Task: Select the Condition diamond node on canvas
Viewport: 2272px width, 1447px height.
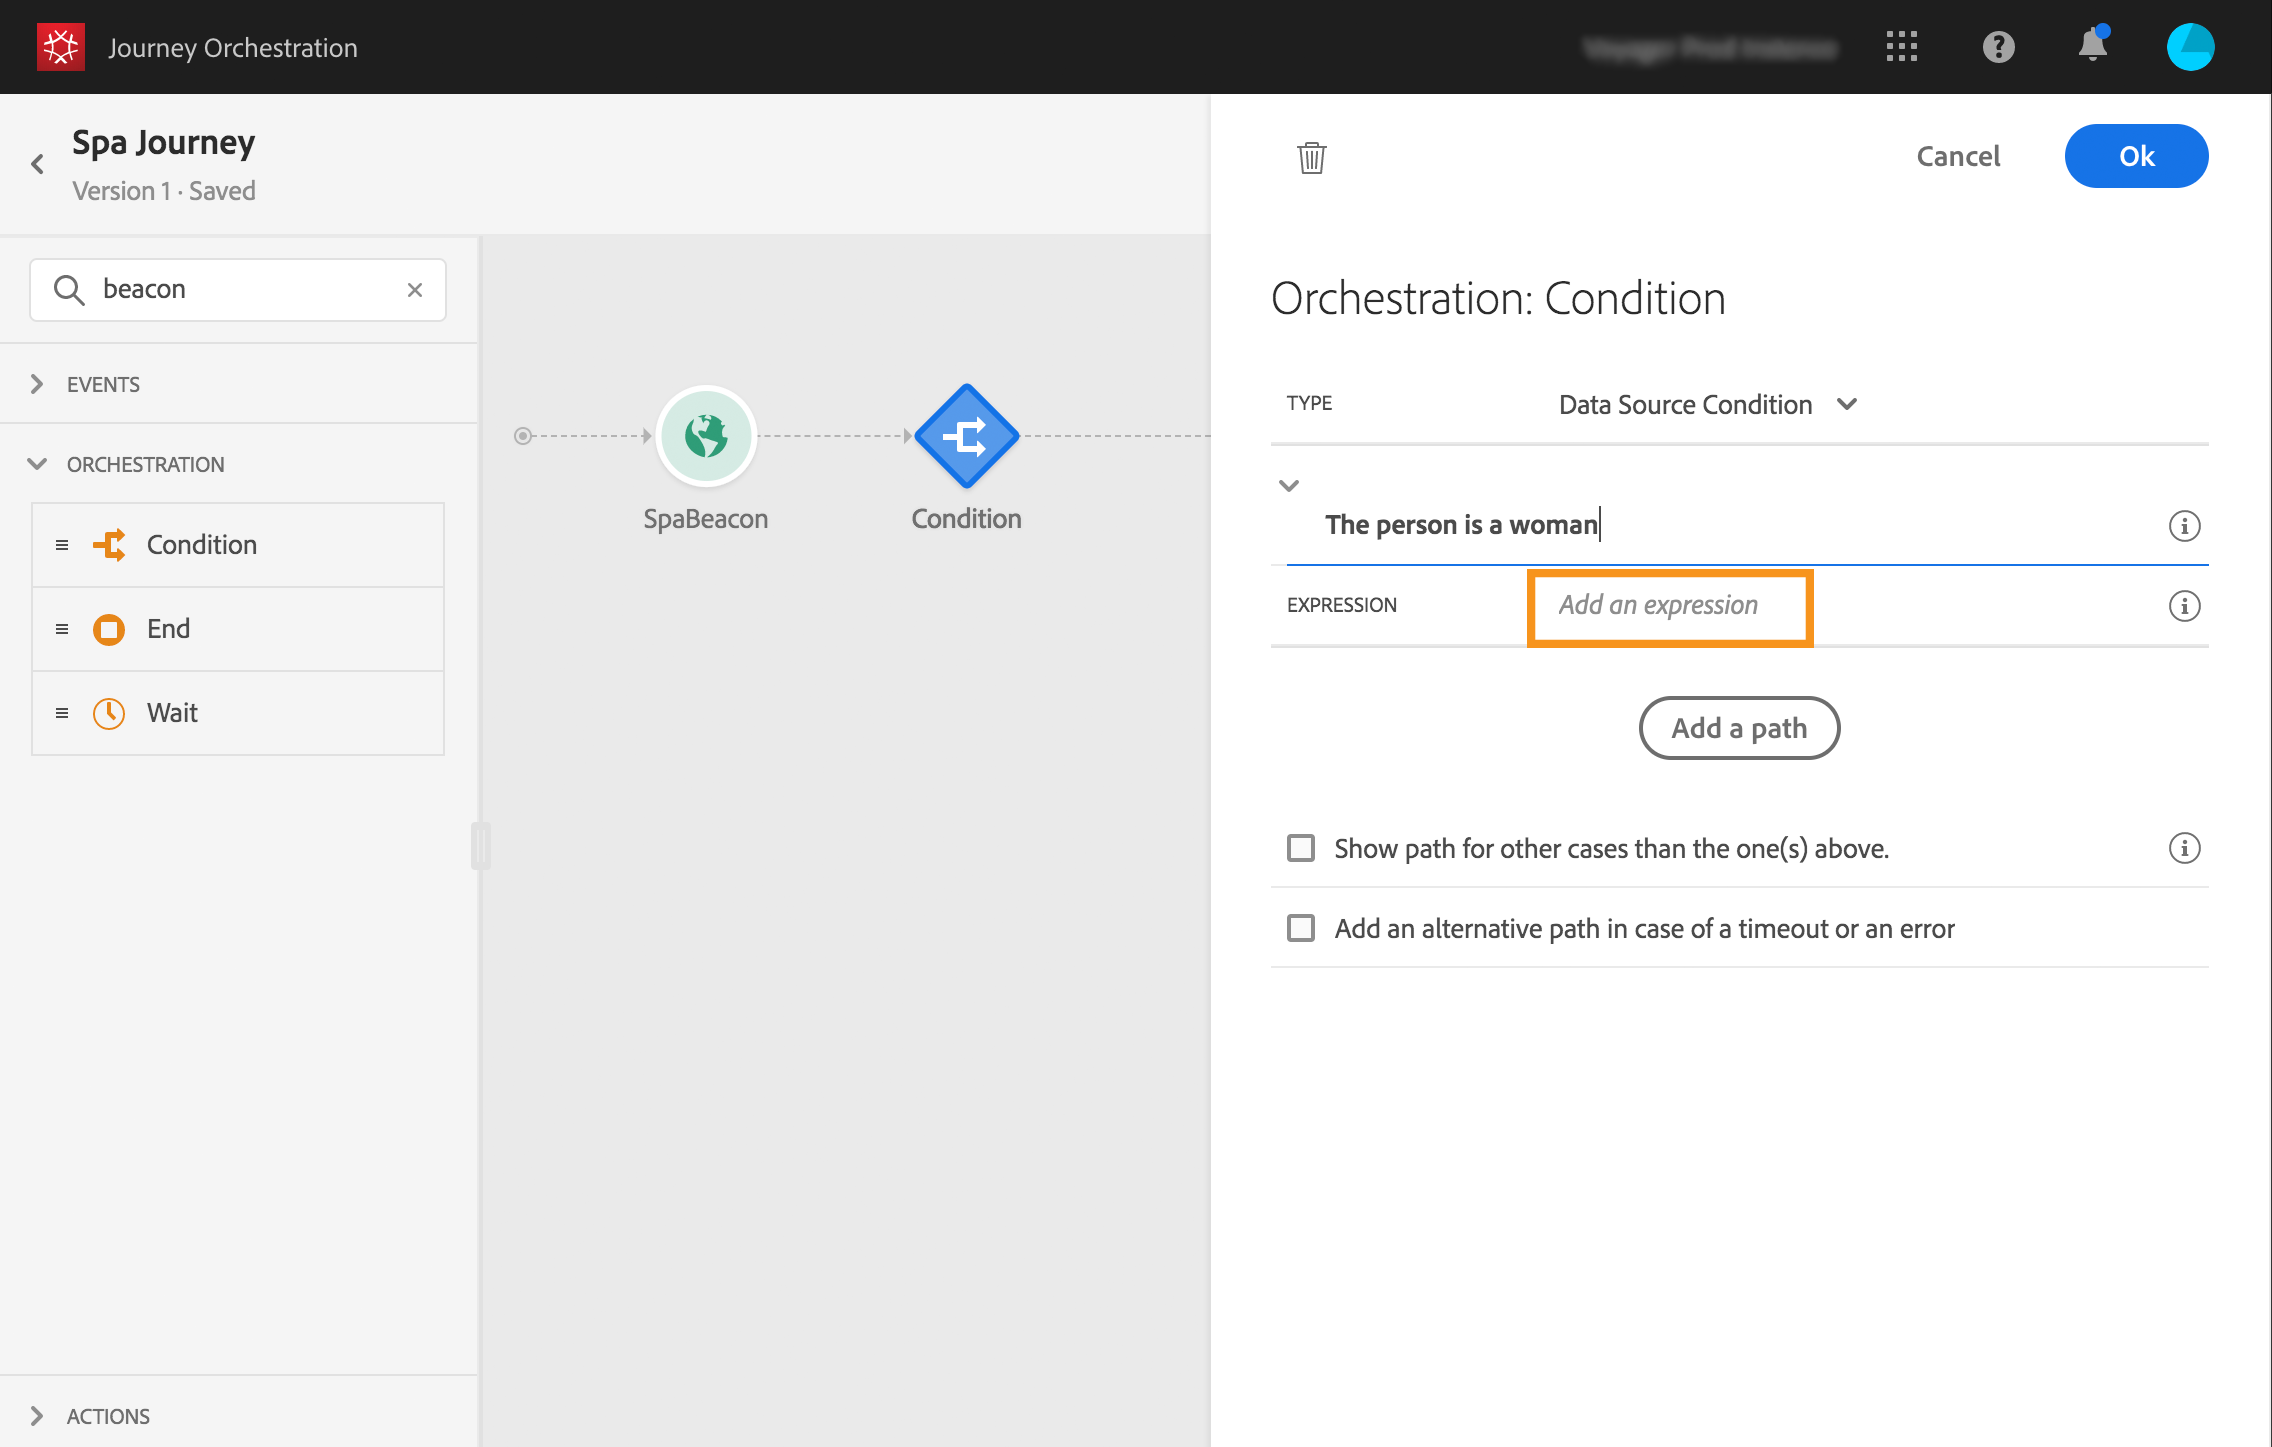Action: click(966, 436)
